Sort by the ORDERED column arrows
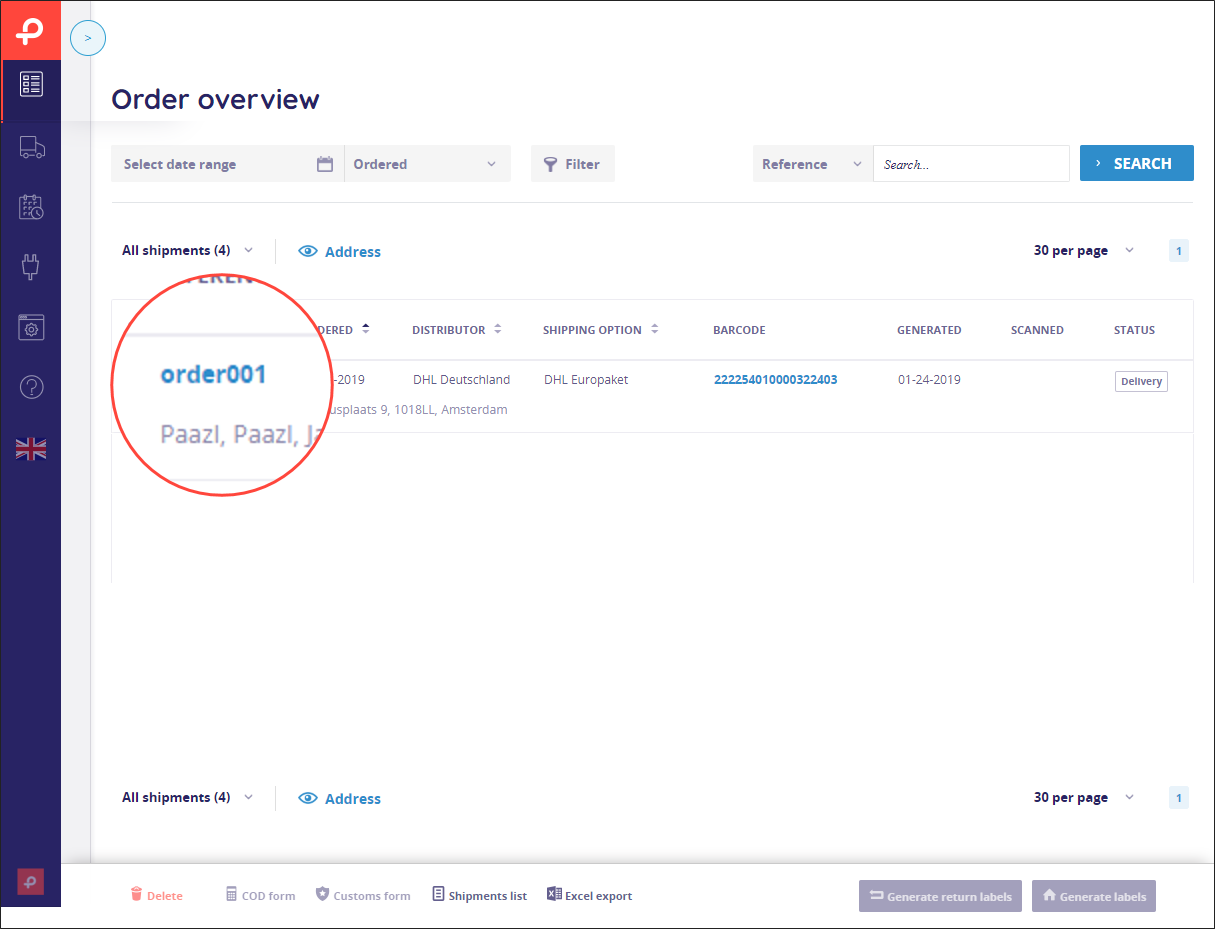This screenshot has height=929, width=1215. pos(366,329)
